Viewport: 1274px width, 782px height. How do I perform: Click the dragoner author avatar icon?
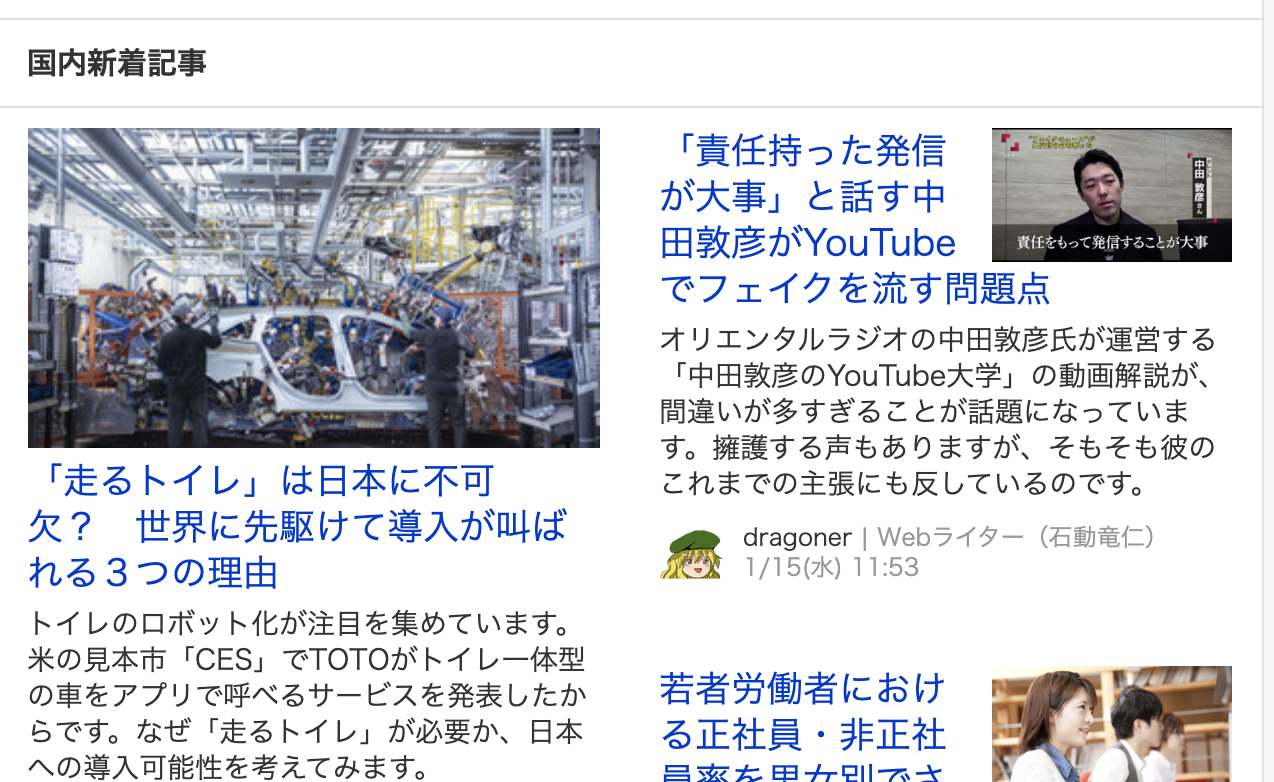[x=690, y=553]
